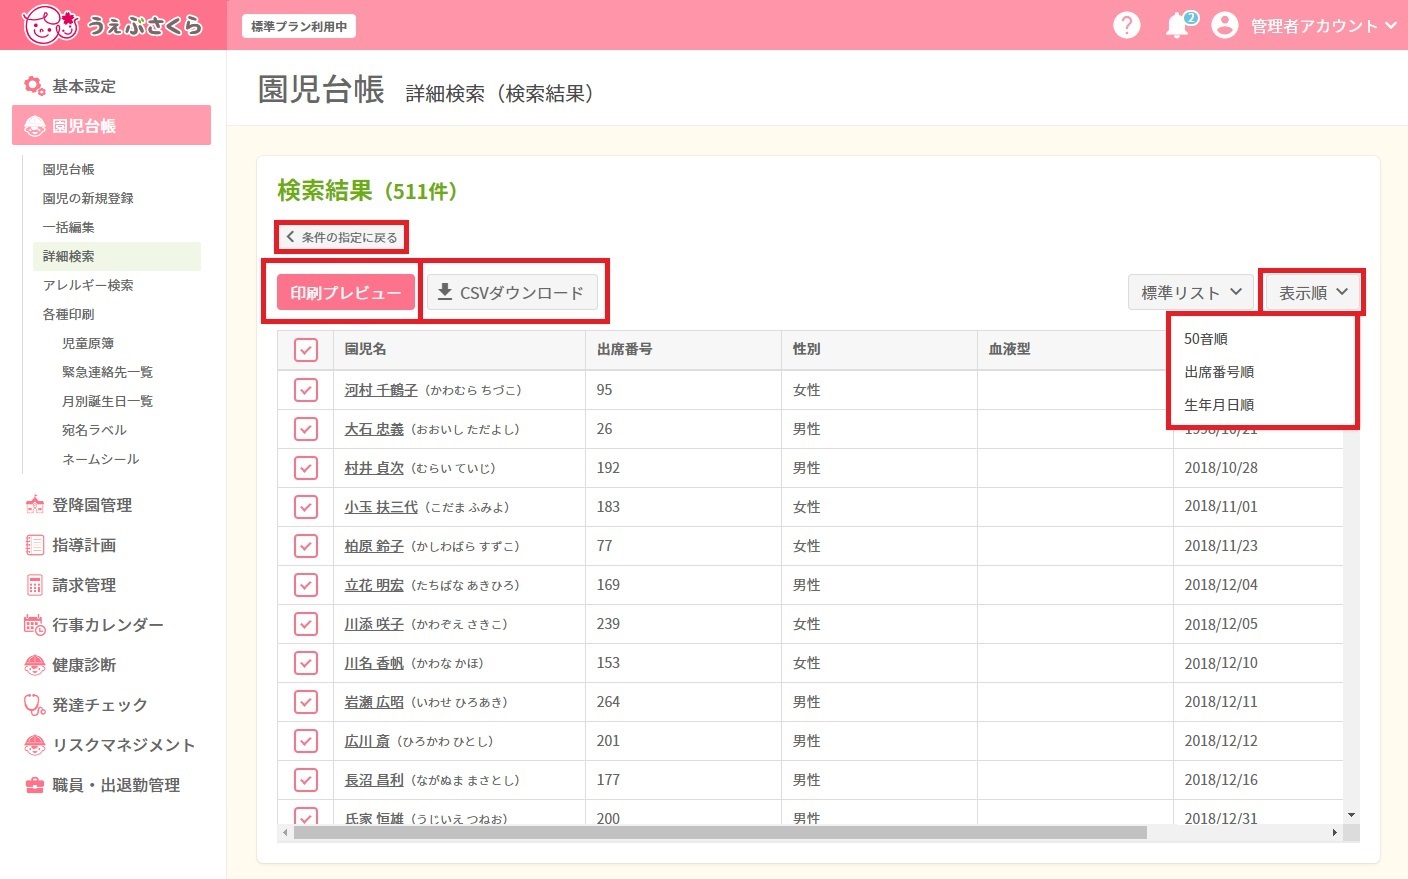Viewport: 1408px width, 879px height.
Task: Open the help question mark icon
Action: [x=1127, y=25]
